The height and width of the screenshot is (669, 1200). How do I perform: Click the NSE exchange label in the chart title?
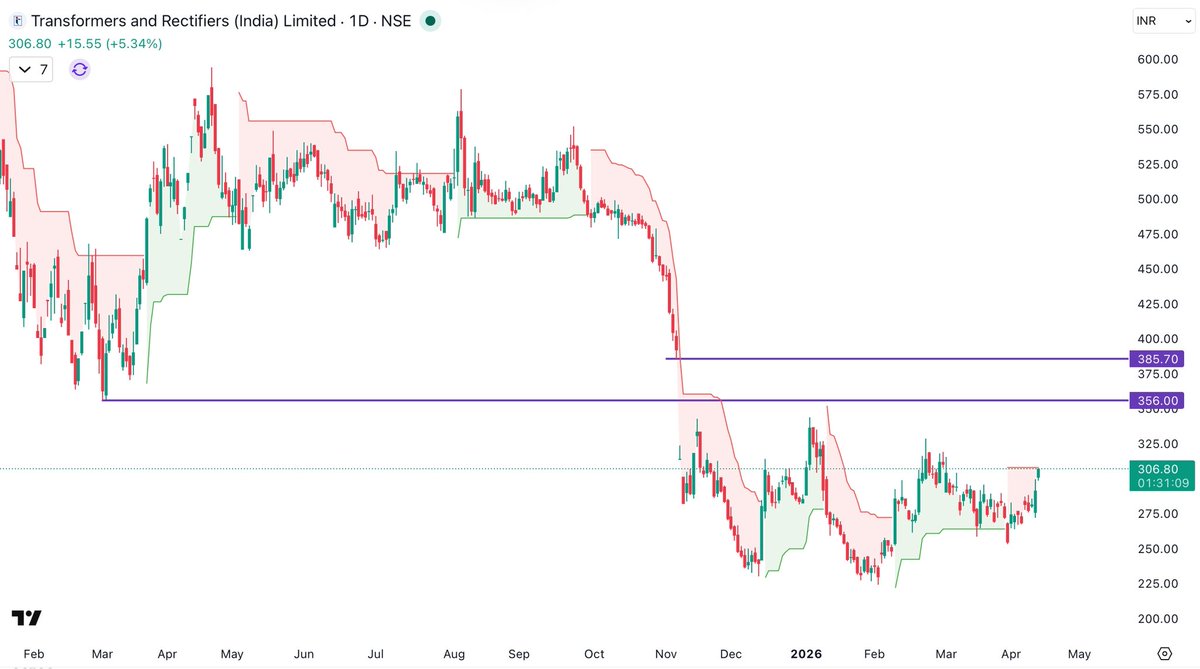pos(395,21)
